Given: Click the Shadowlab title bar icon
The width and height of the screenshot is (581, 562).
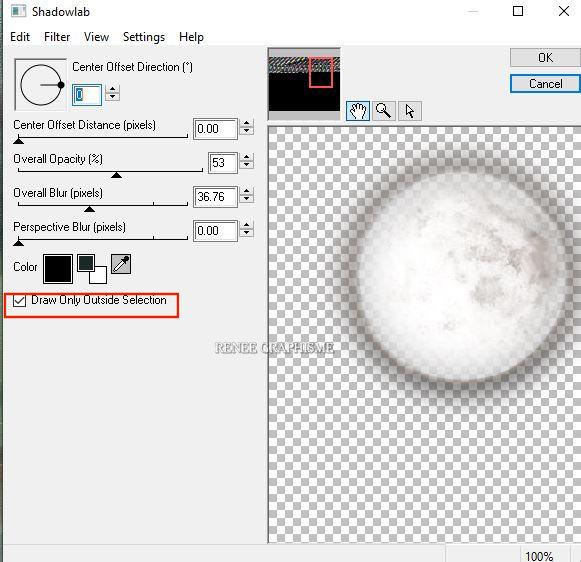Looking at the screenshot, I should 18,11.
